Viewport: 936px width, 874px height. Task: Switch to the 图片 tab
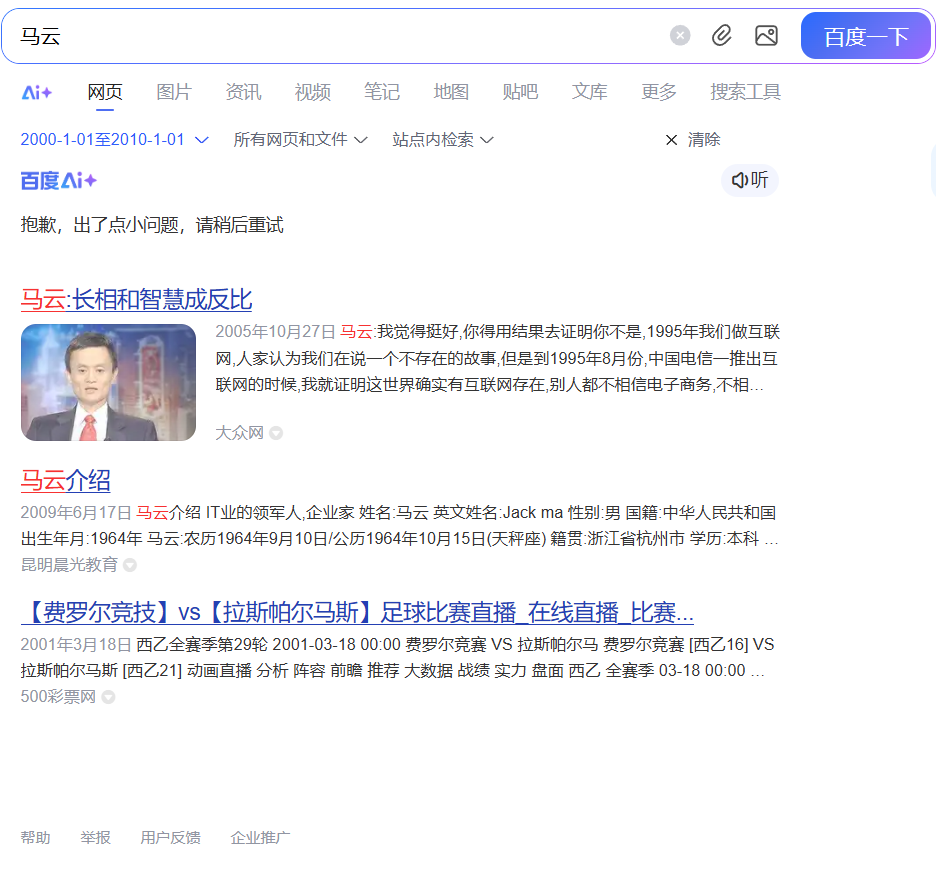174,92
